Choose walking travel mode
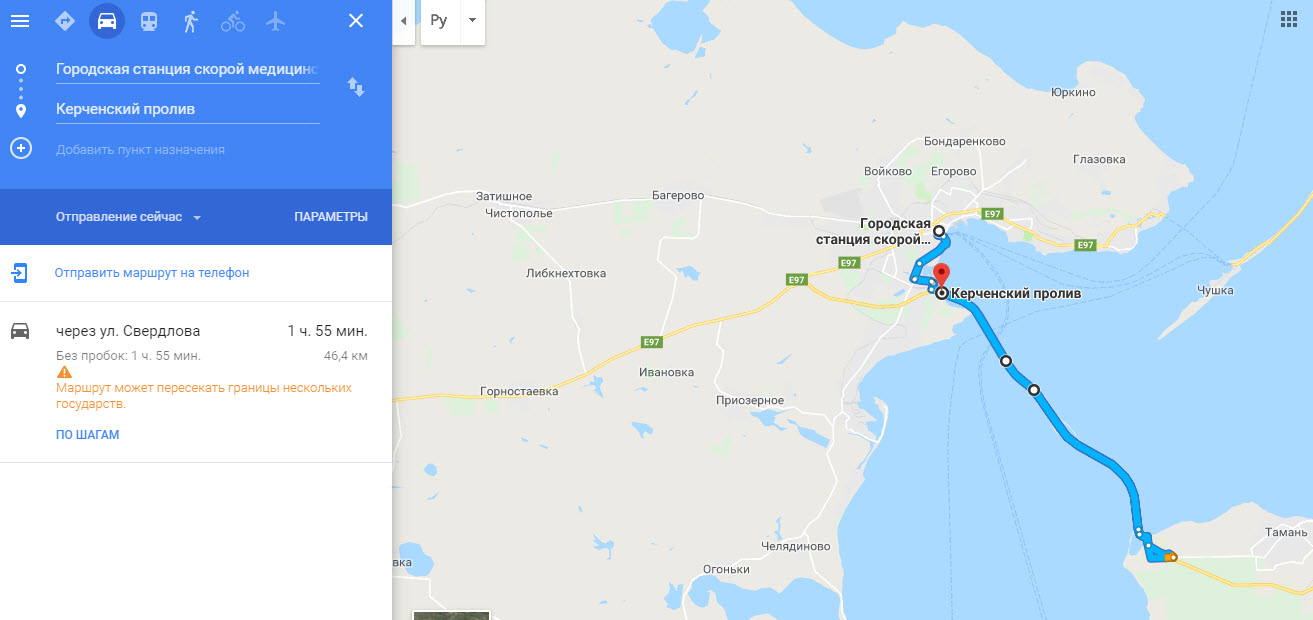The height and width of the screenshot is (620, 1313). tap(190, 21)
